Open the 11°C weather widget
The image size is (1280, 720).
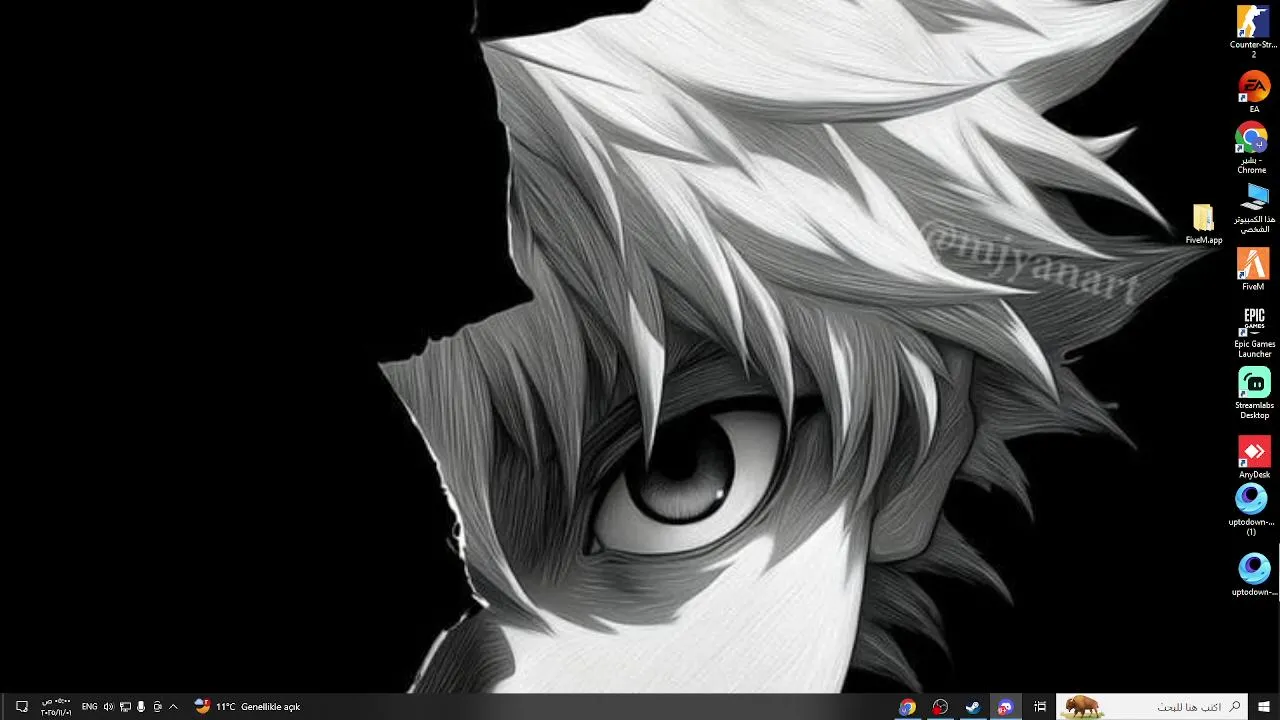[x=247, y=707]
